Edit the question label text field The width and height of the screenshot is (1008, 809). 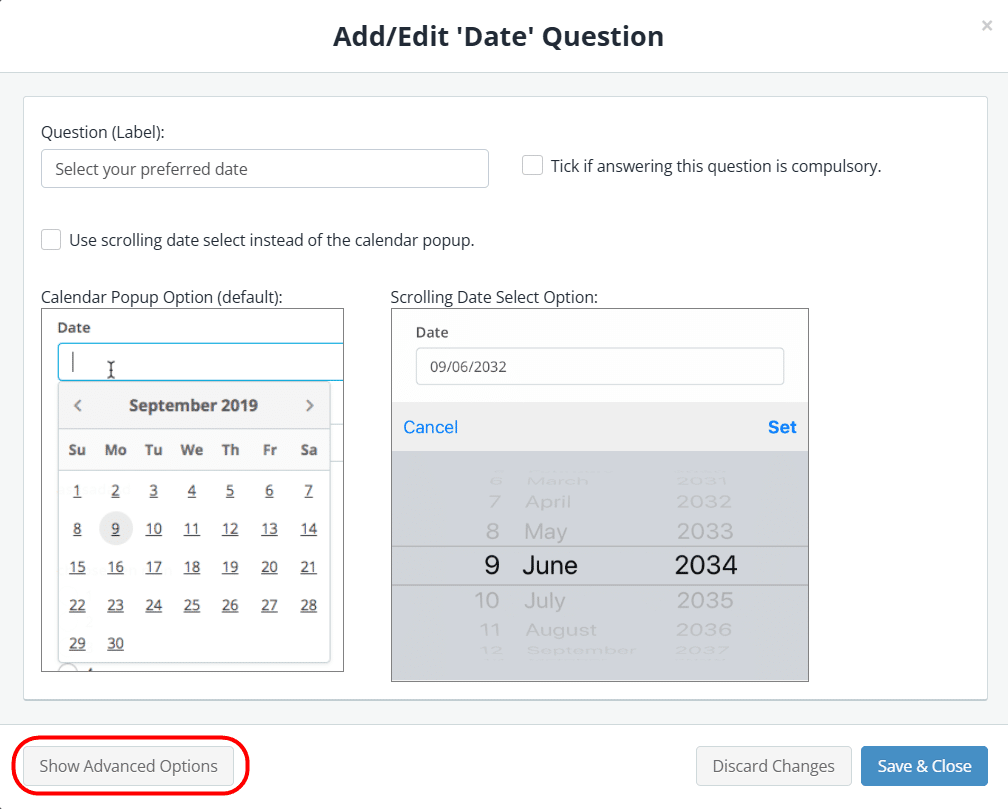[x=264, y=168]
